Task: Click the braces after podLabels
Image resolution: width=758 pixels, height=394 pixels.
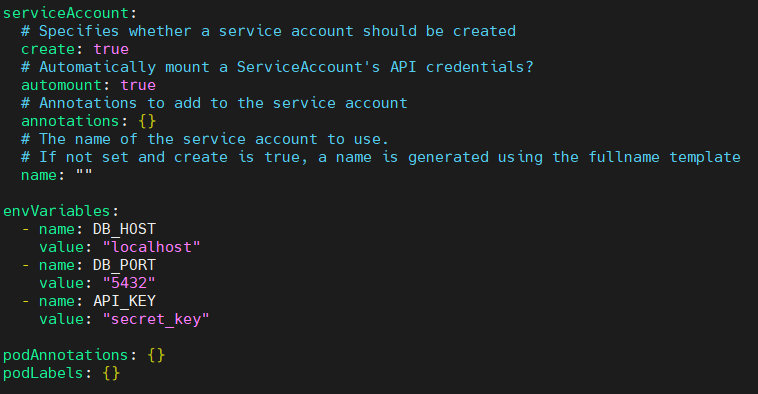Action: click(111, 373)
